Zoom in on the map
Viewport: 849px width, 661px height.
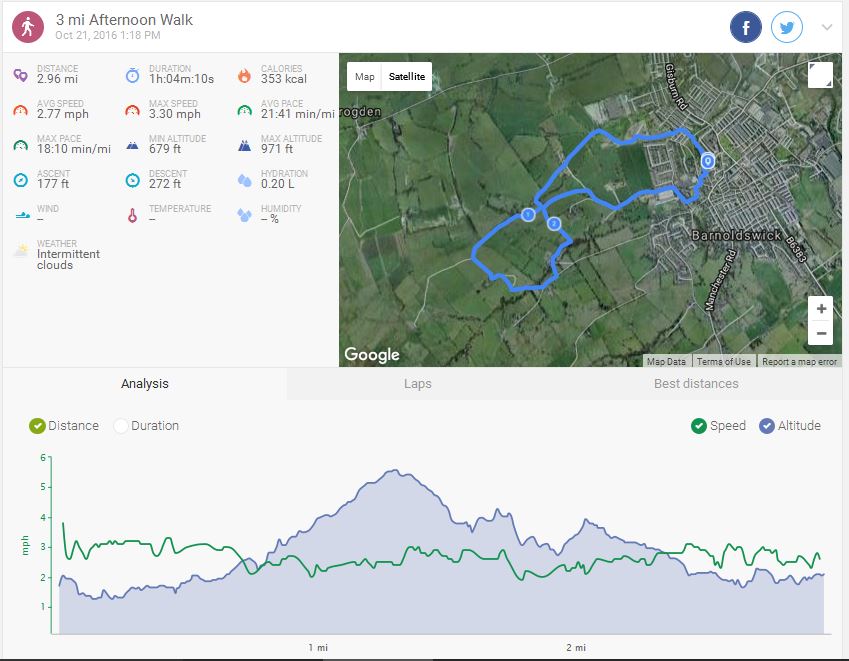coord(821,309)
